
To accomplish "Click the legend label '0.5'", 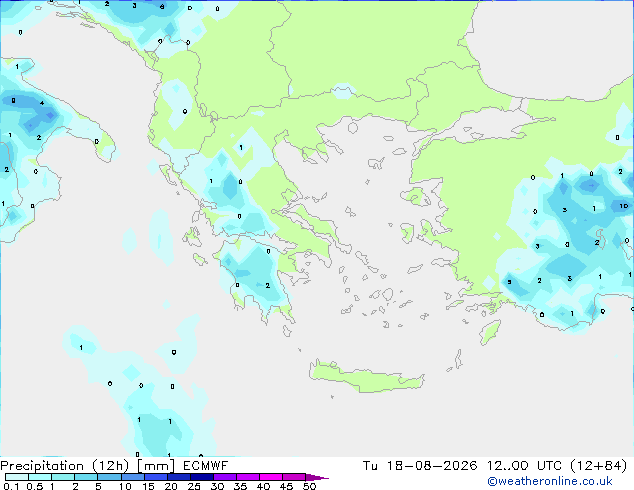I will coord(35,486).
